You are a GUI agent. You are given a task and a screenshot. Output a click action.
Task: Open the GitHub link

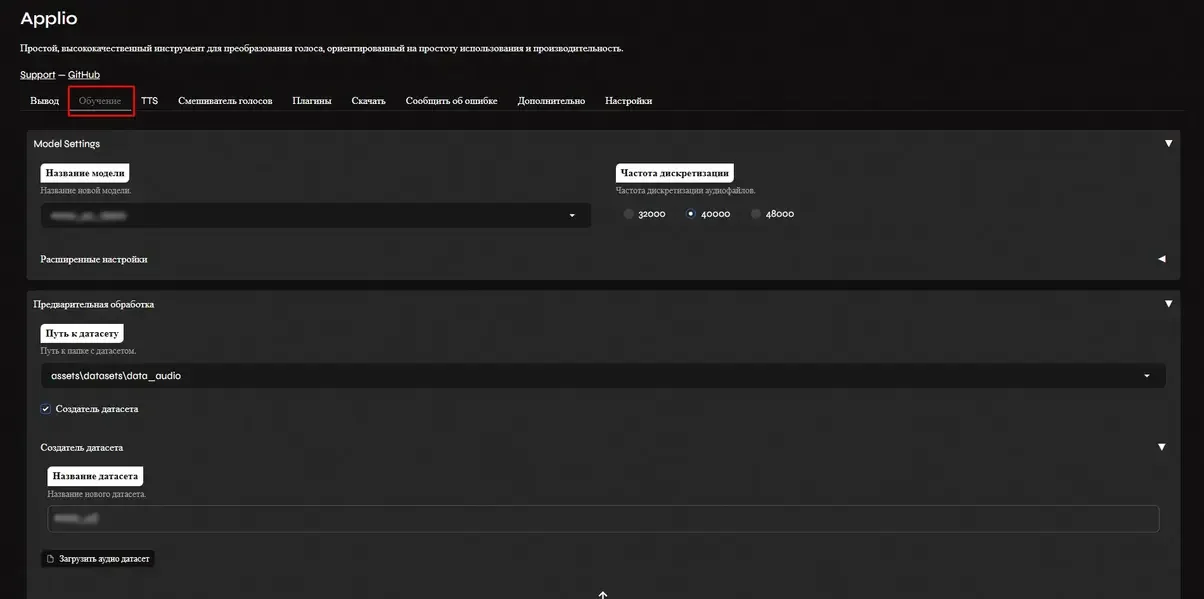click(84, 75)
